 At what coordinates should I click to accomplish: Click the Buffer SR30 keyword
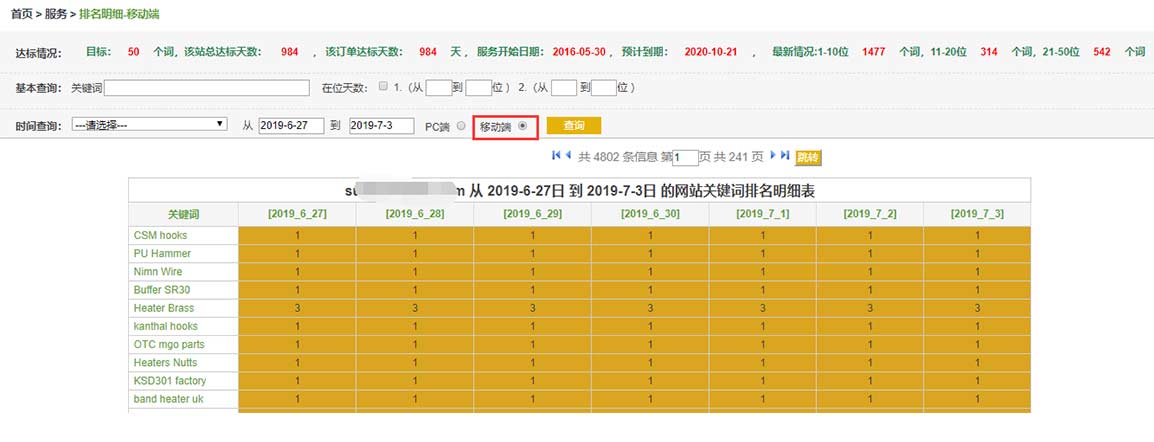(x=162, y=290)
